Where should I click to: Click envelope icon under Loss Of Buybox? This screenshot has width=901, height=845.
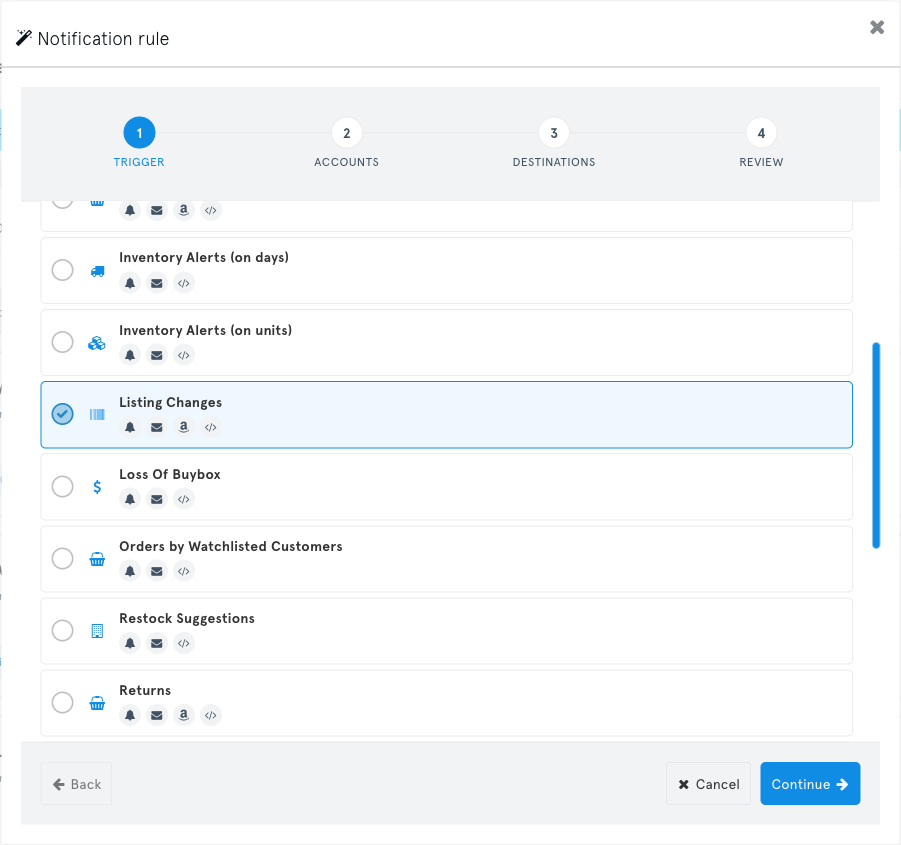point(157,499)
